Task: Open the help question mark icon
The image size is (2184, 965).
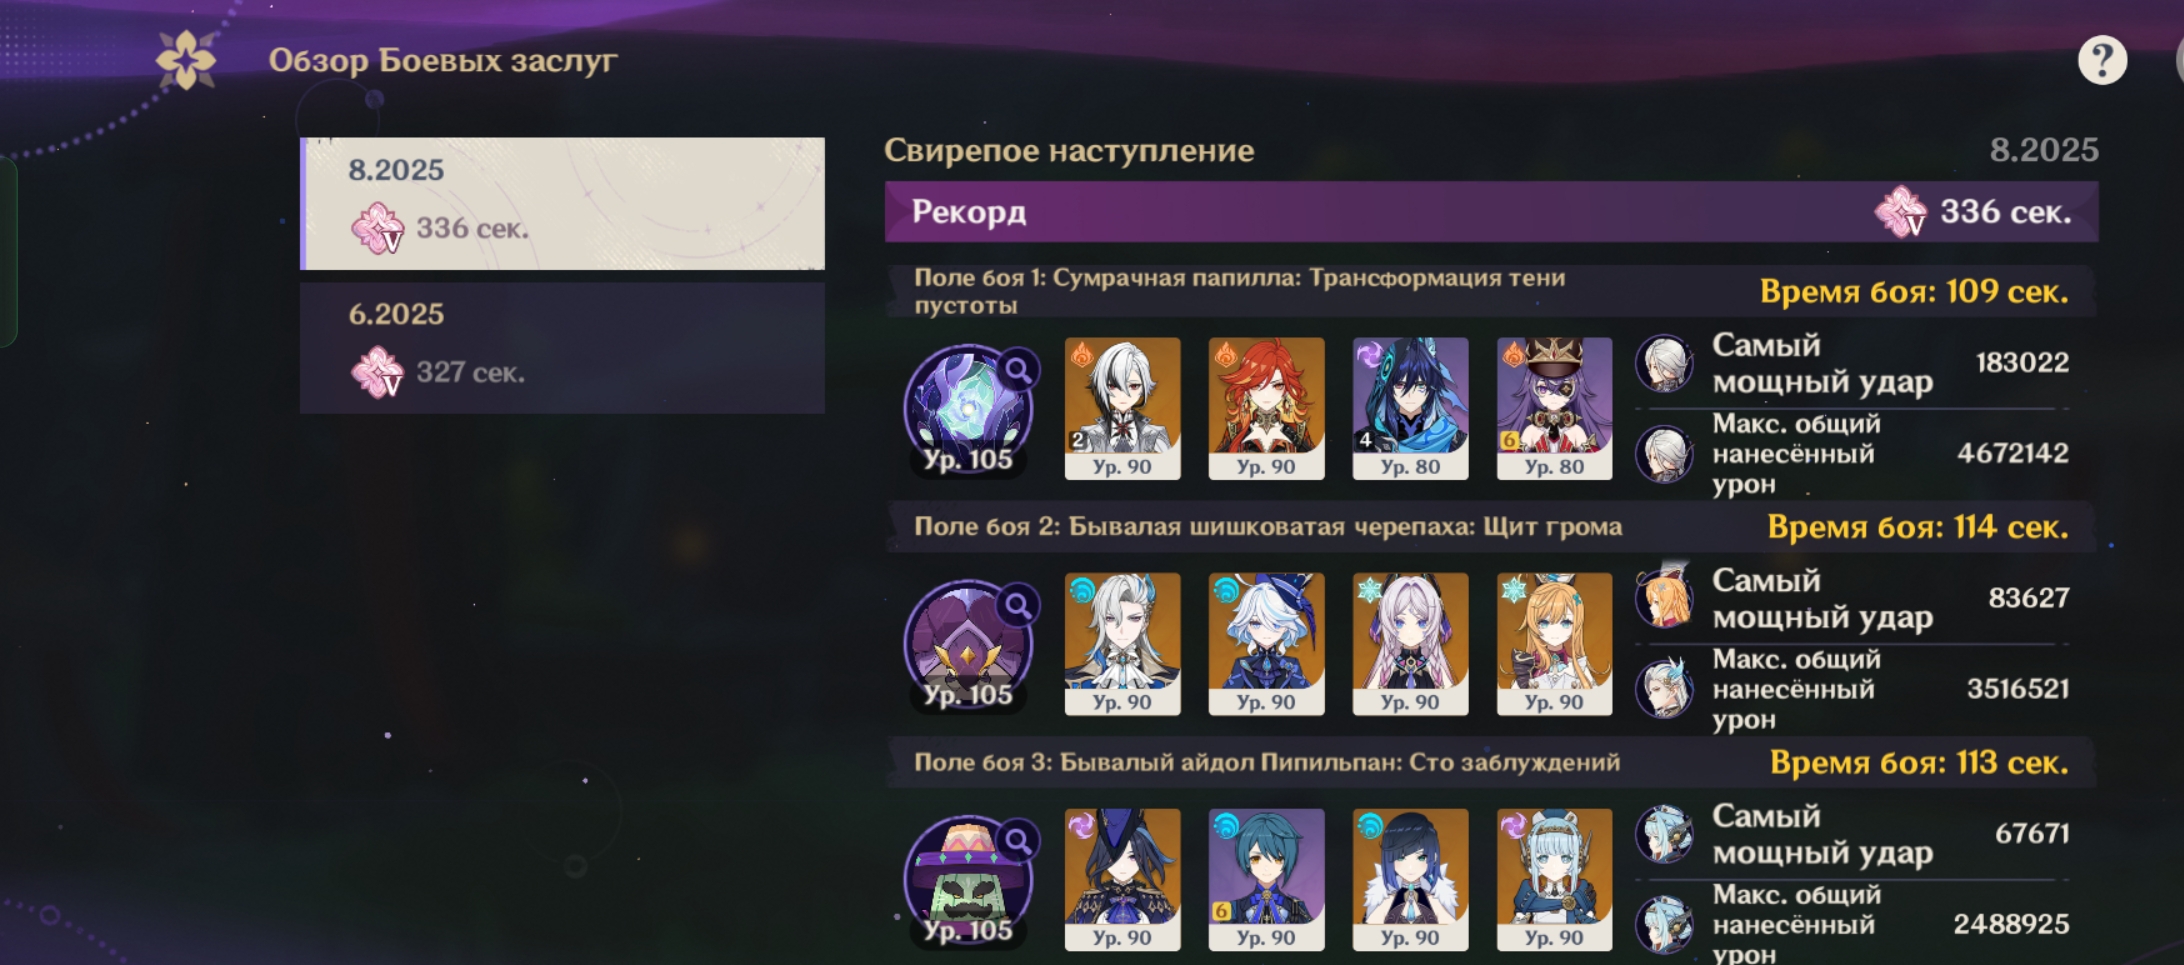Action: click(x=2101, y=61)
